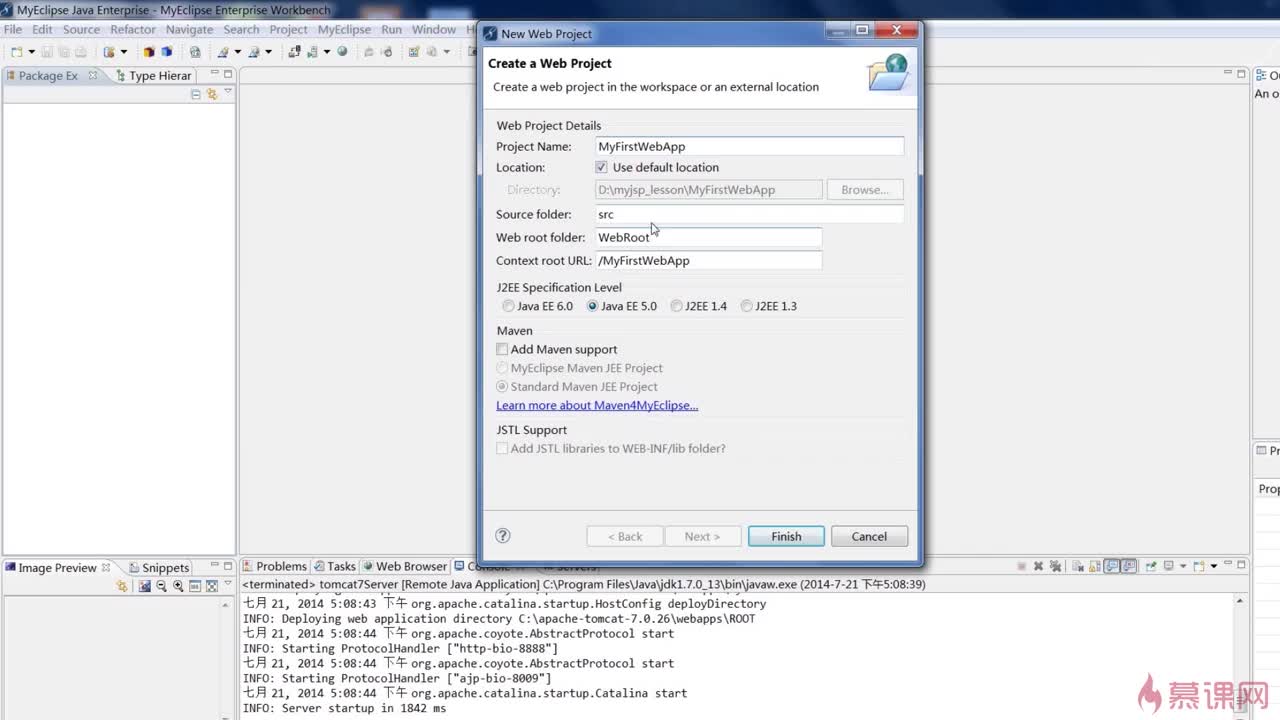Click Open Console icon
The width and height of the screenshot is (1280, 720).
pyautogui.click(x=1199, y=566)
